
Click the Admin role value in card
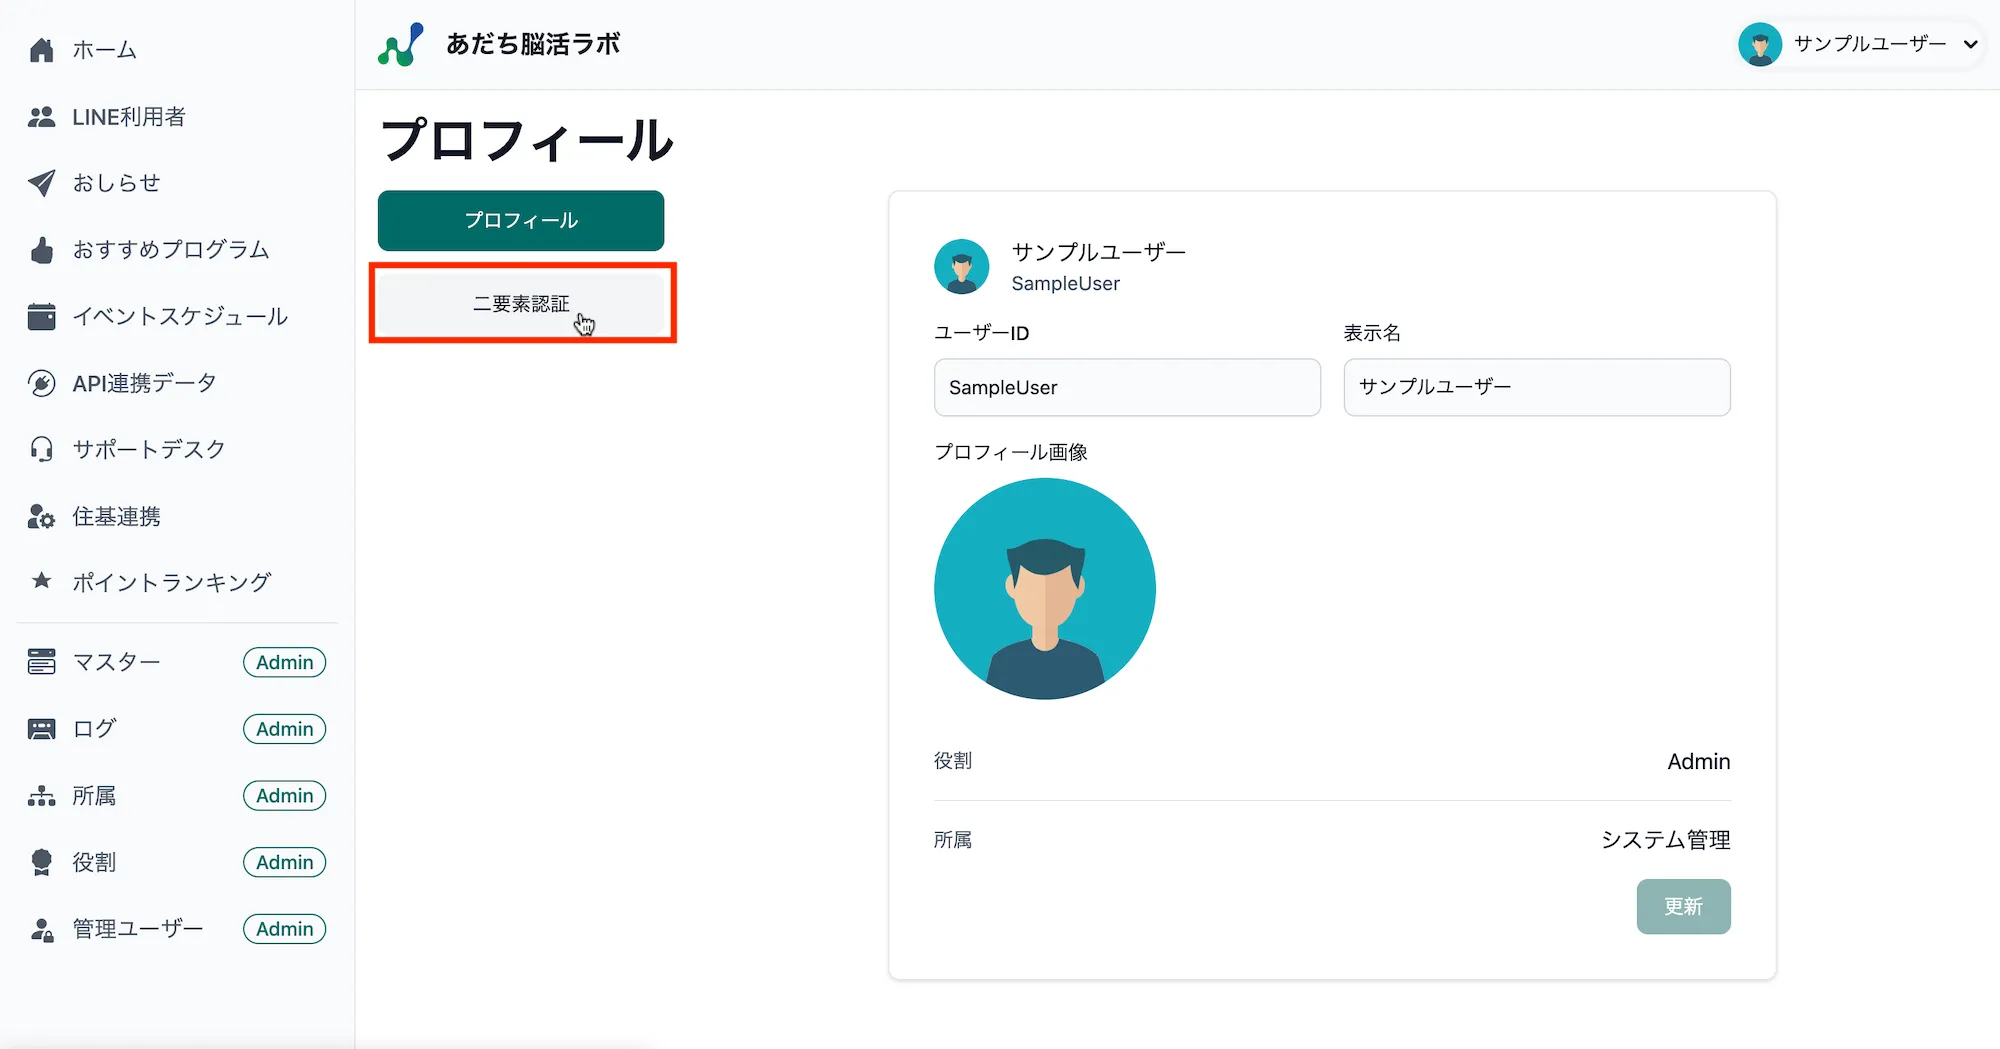tap(1698, 761)
